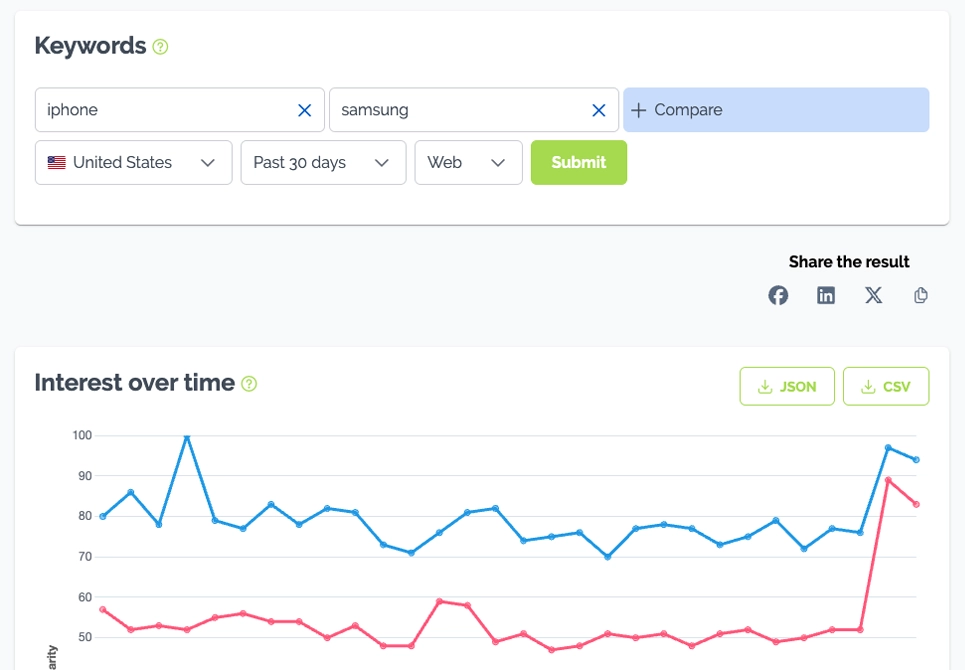Remove the samsung keyword using its X

[598, 110]
